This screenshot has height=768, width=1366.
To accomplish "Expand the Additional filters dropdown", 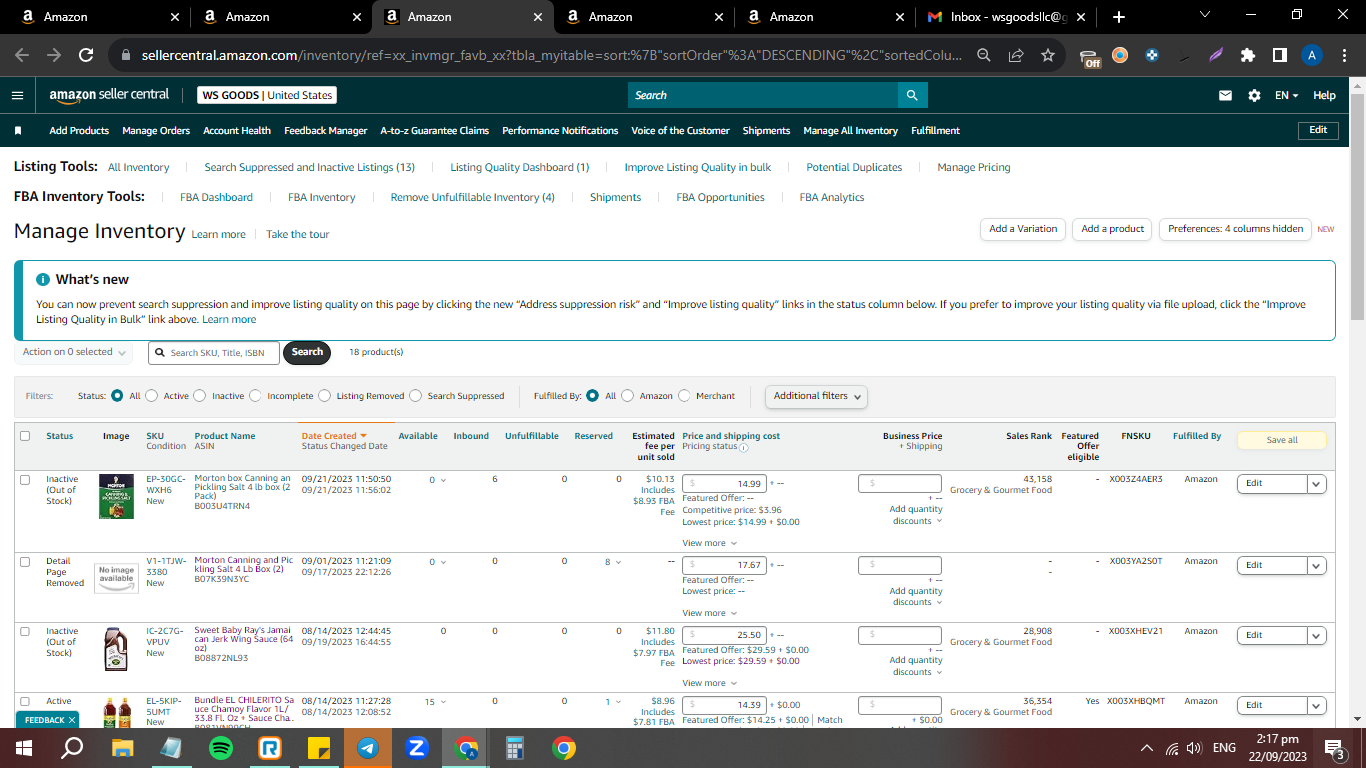I will tap(816, 396).
